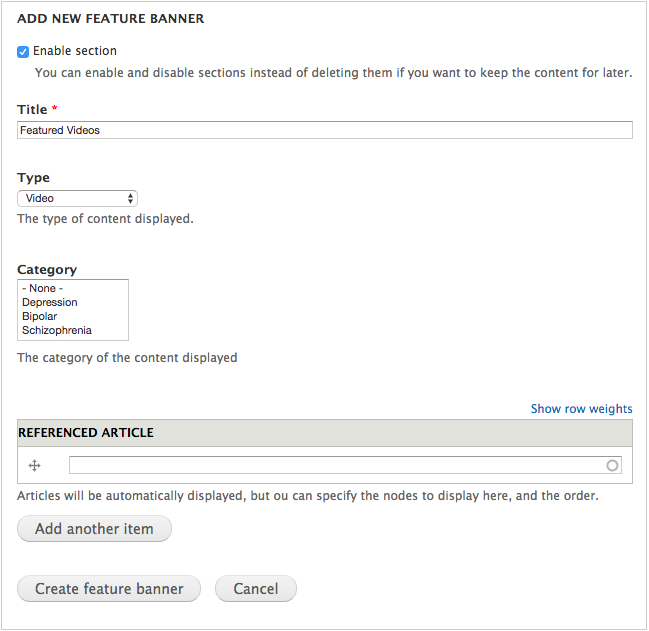
Task: Open the Show row weights link
Action: (581, 408)
